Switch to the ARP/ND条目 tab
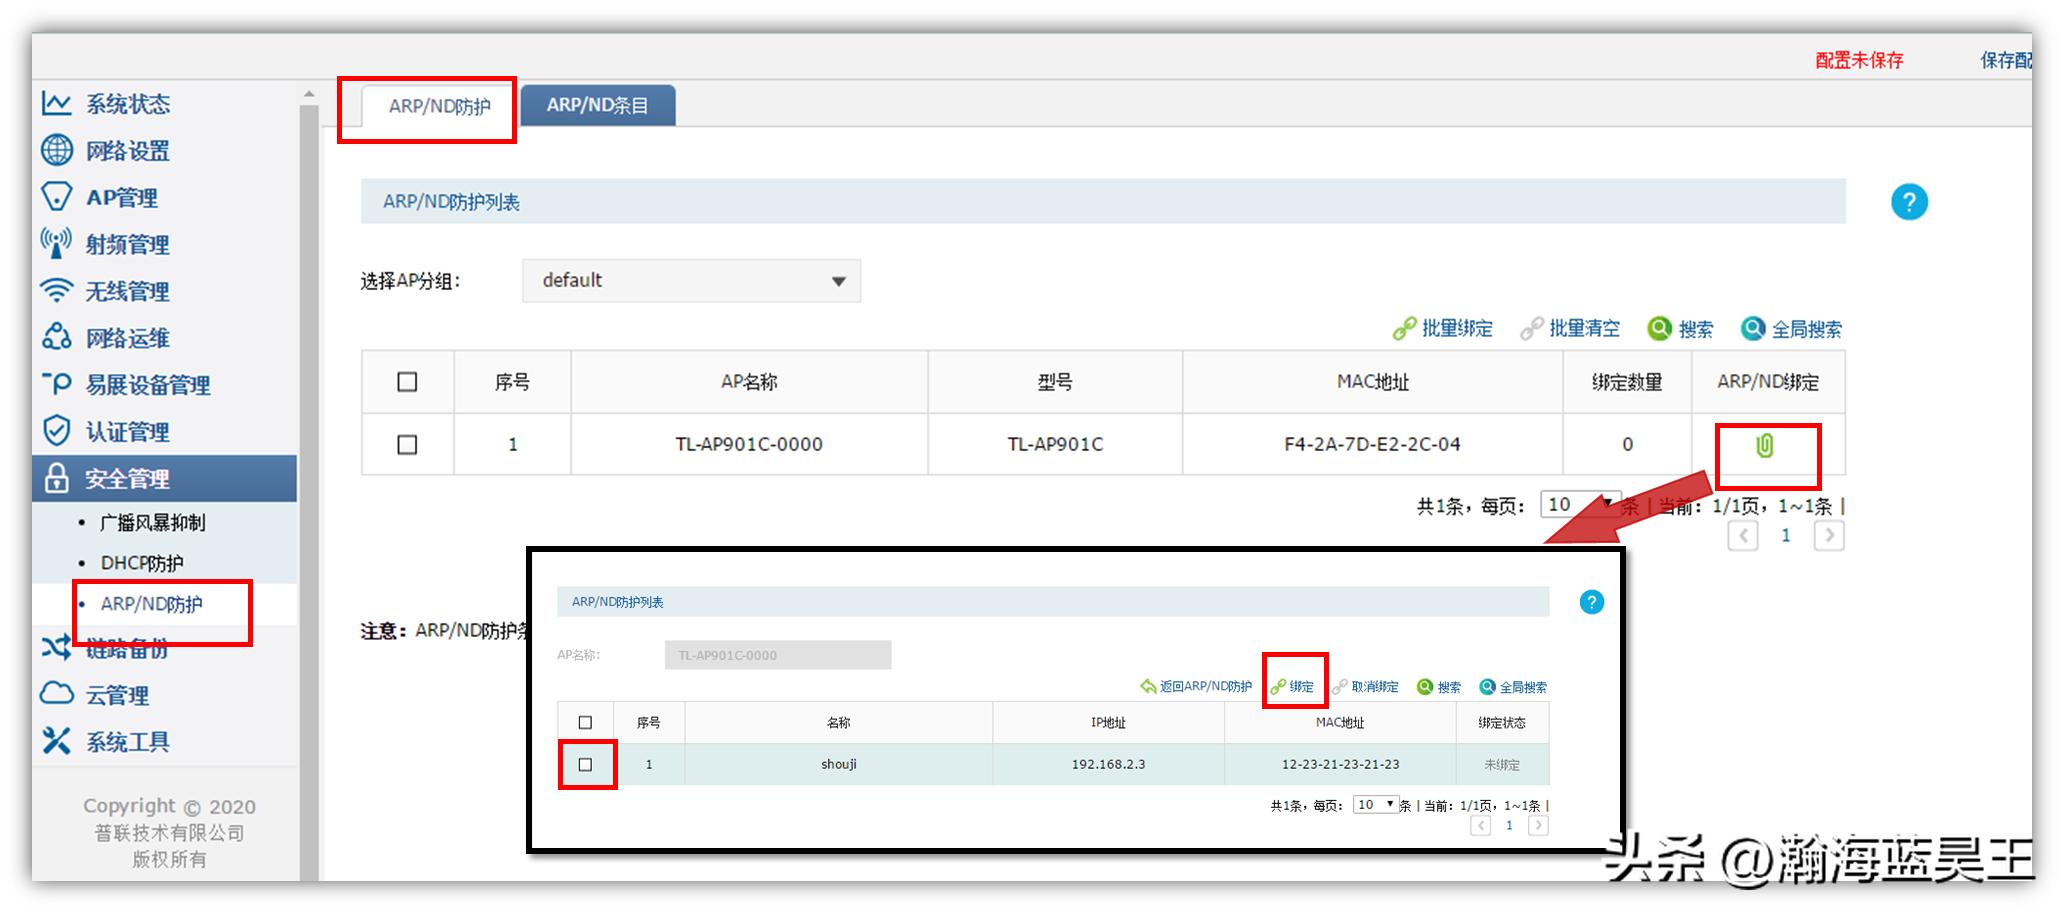 pyautogui.click(x=598, y=106)
